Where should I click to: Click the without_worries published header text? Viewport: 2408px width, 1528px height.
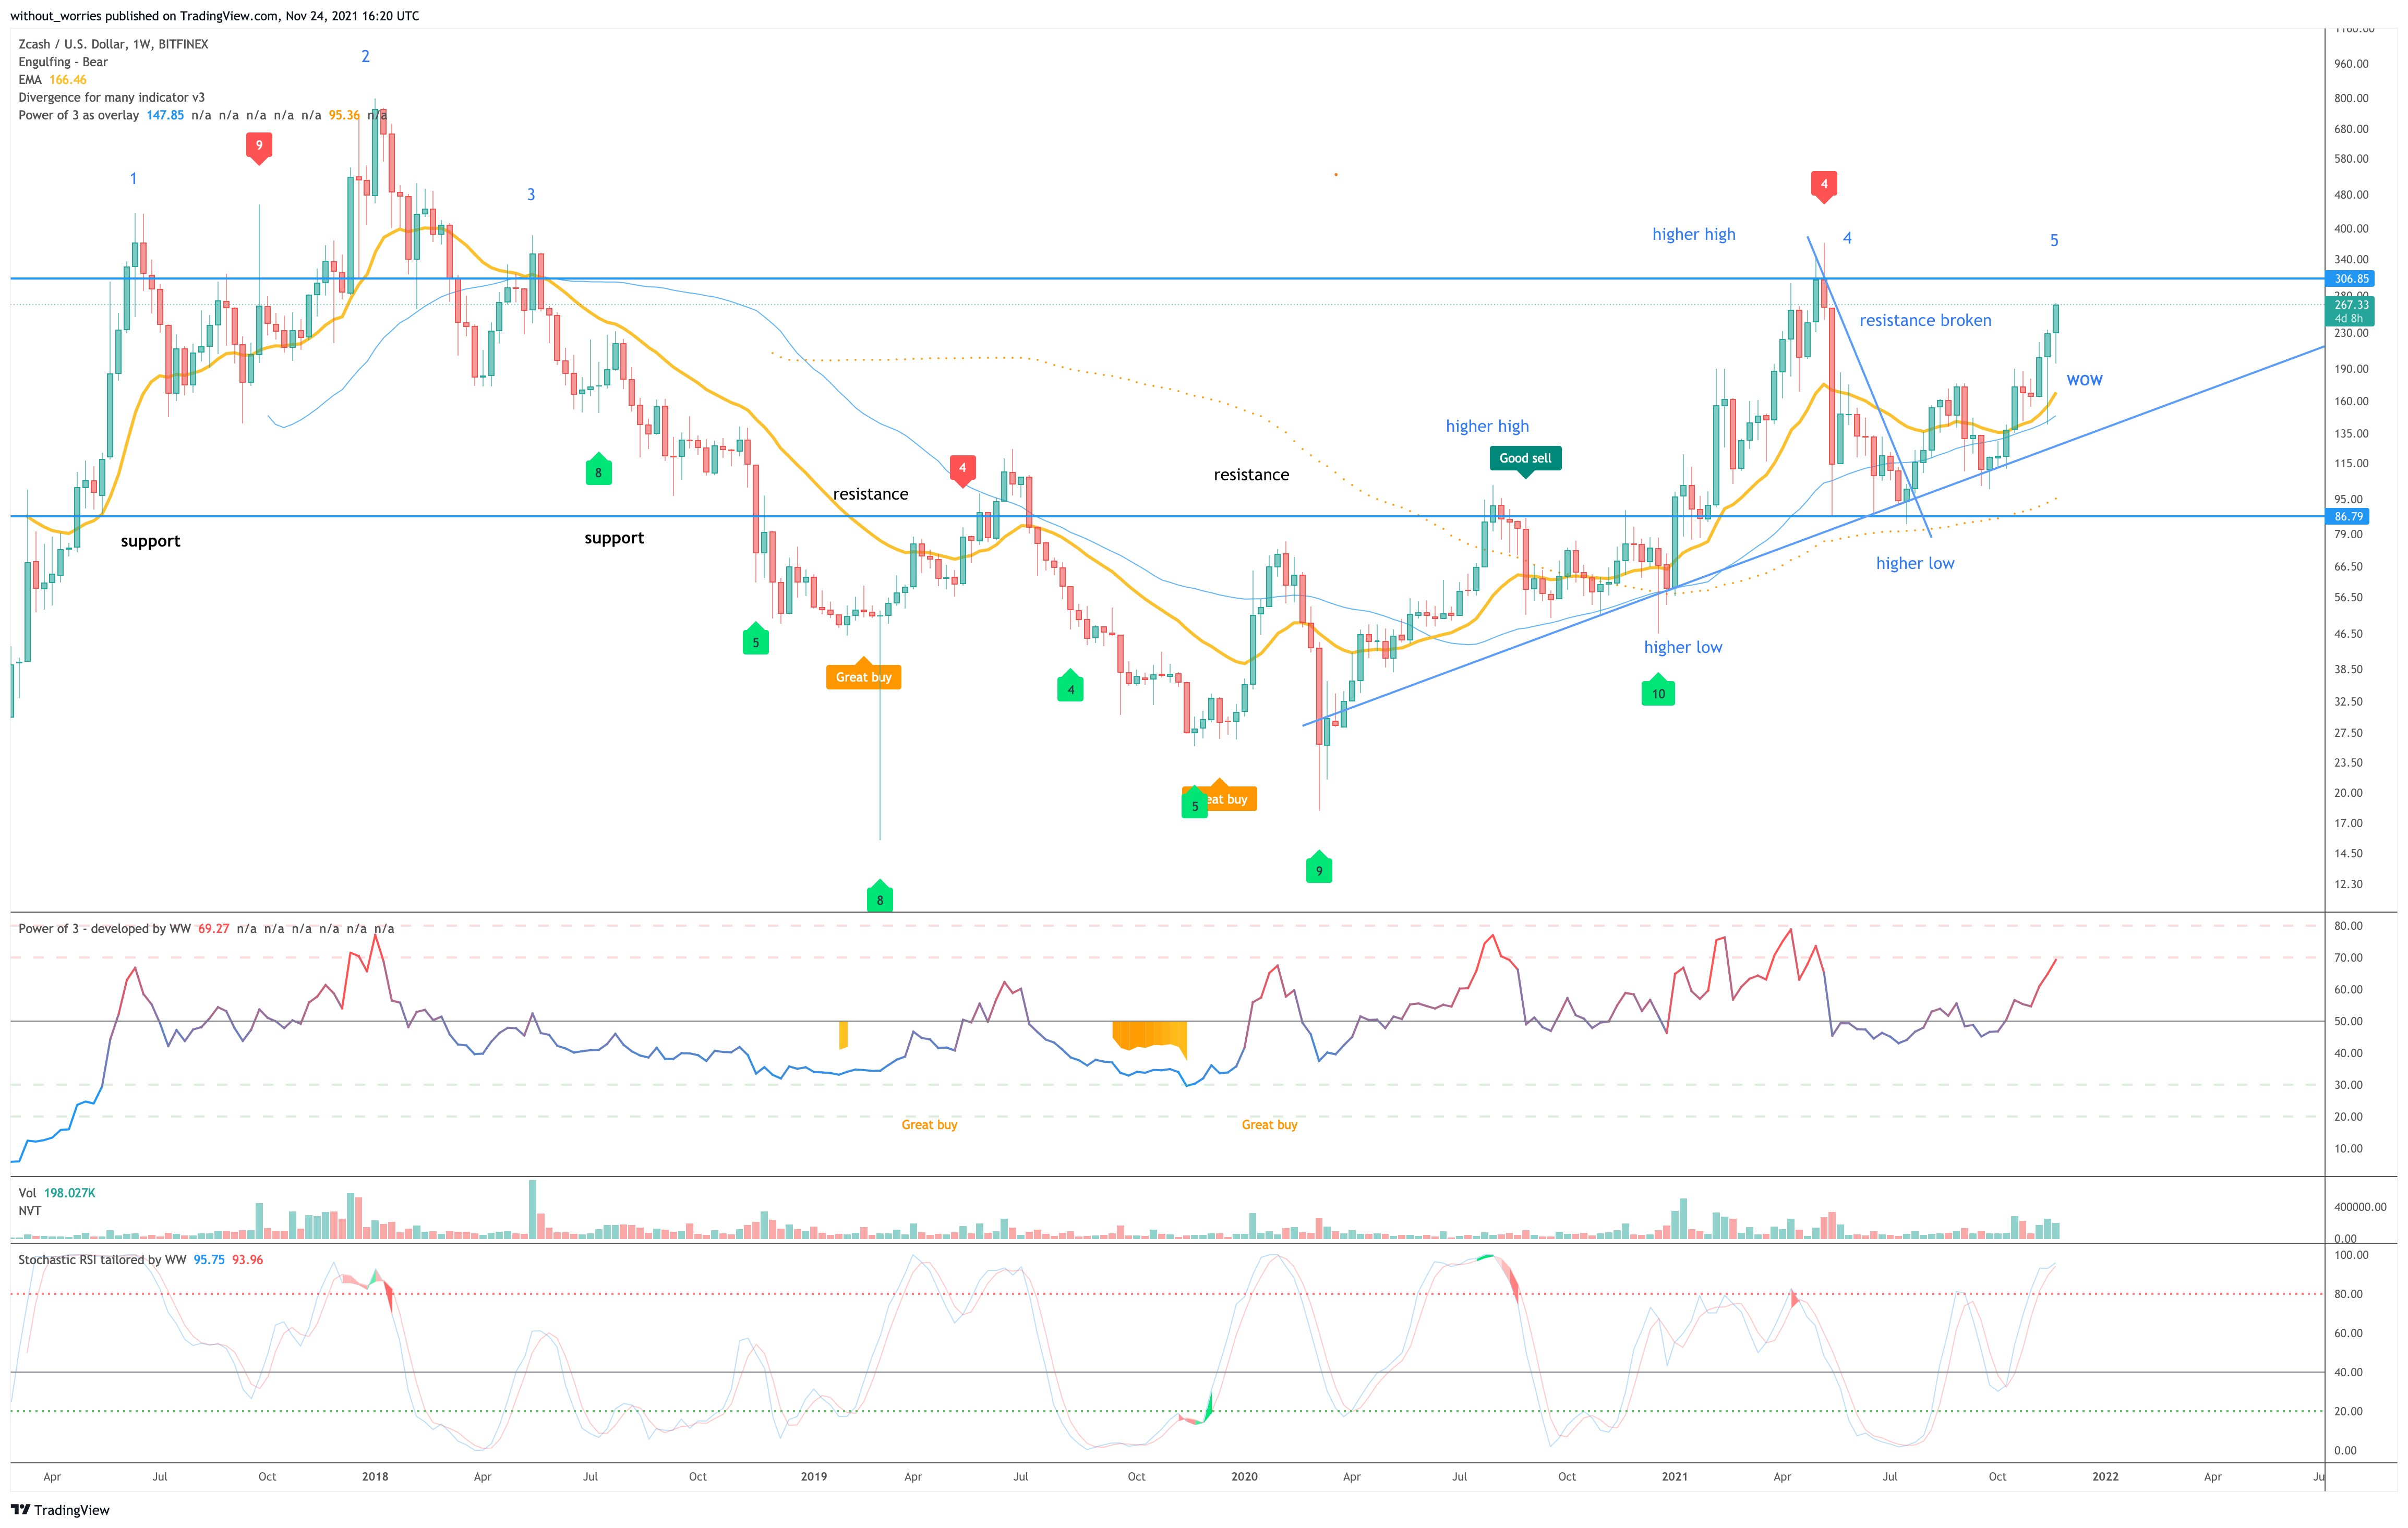tap(215, 16)
